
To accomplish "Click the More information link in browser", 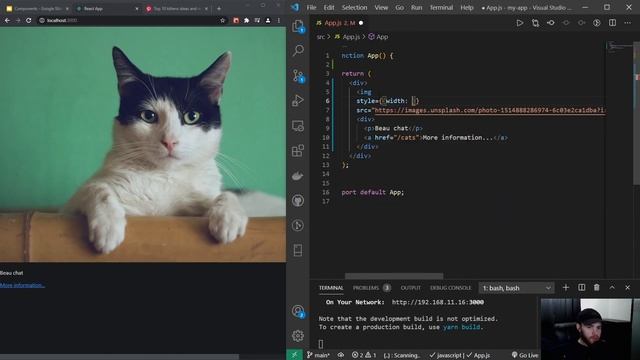I will coord(22,285).
